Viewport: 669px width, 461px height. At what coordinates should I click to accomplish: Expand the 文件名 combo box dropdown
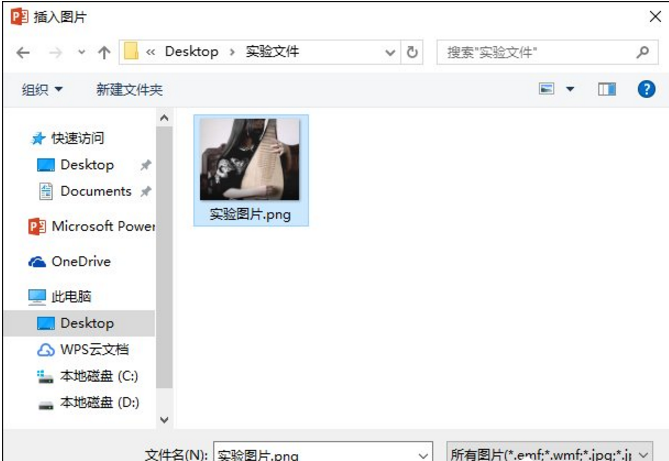423,455
